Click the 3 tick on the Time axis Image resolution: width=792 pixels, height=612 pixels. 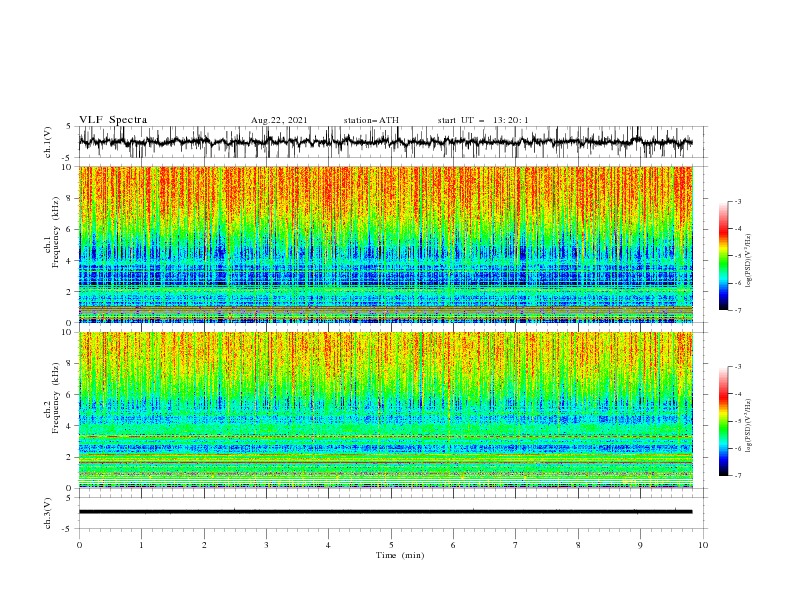point(266,545)
